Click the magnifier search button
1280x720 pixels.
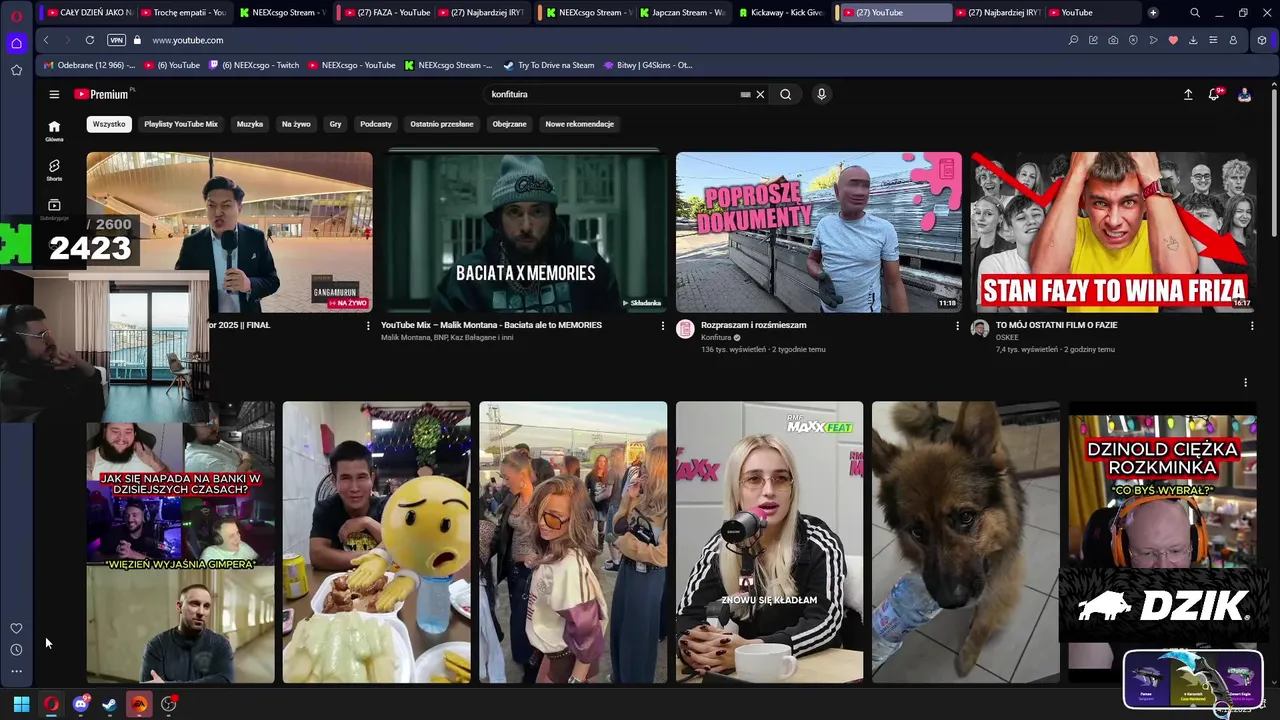click(x=785, y=94)
